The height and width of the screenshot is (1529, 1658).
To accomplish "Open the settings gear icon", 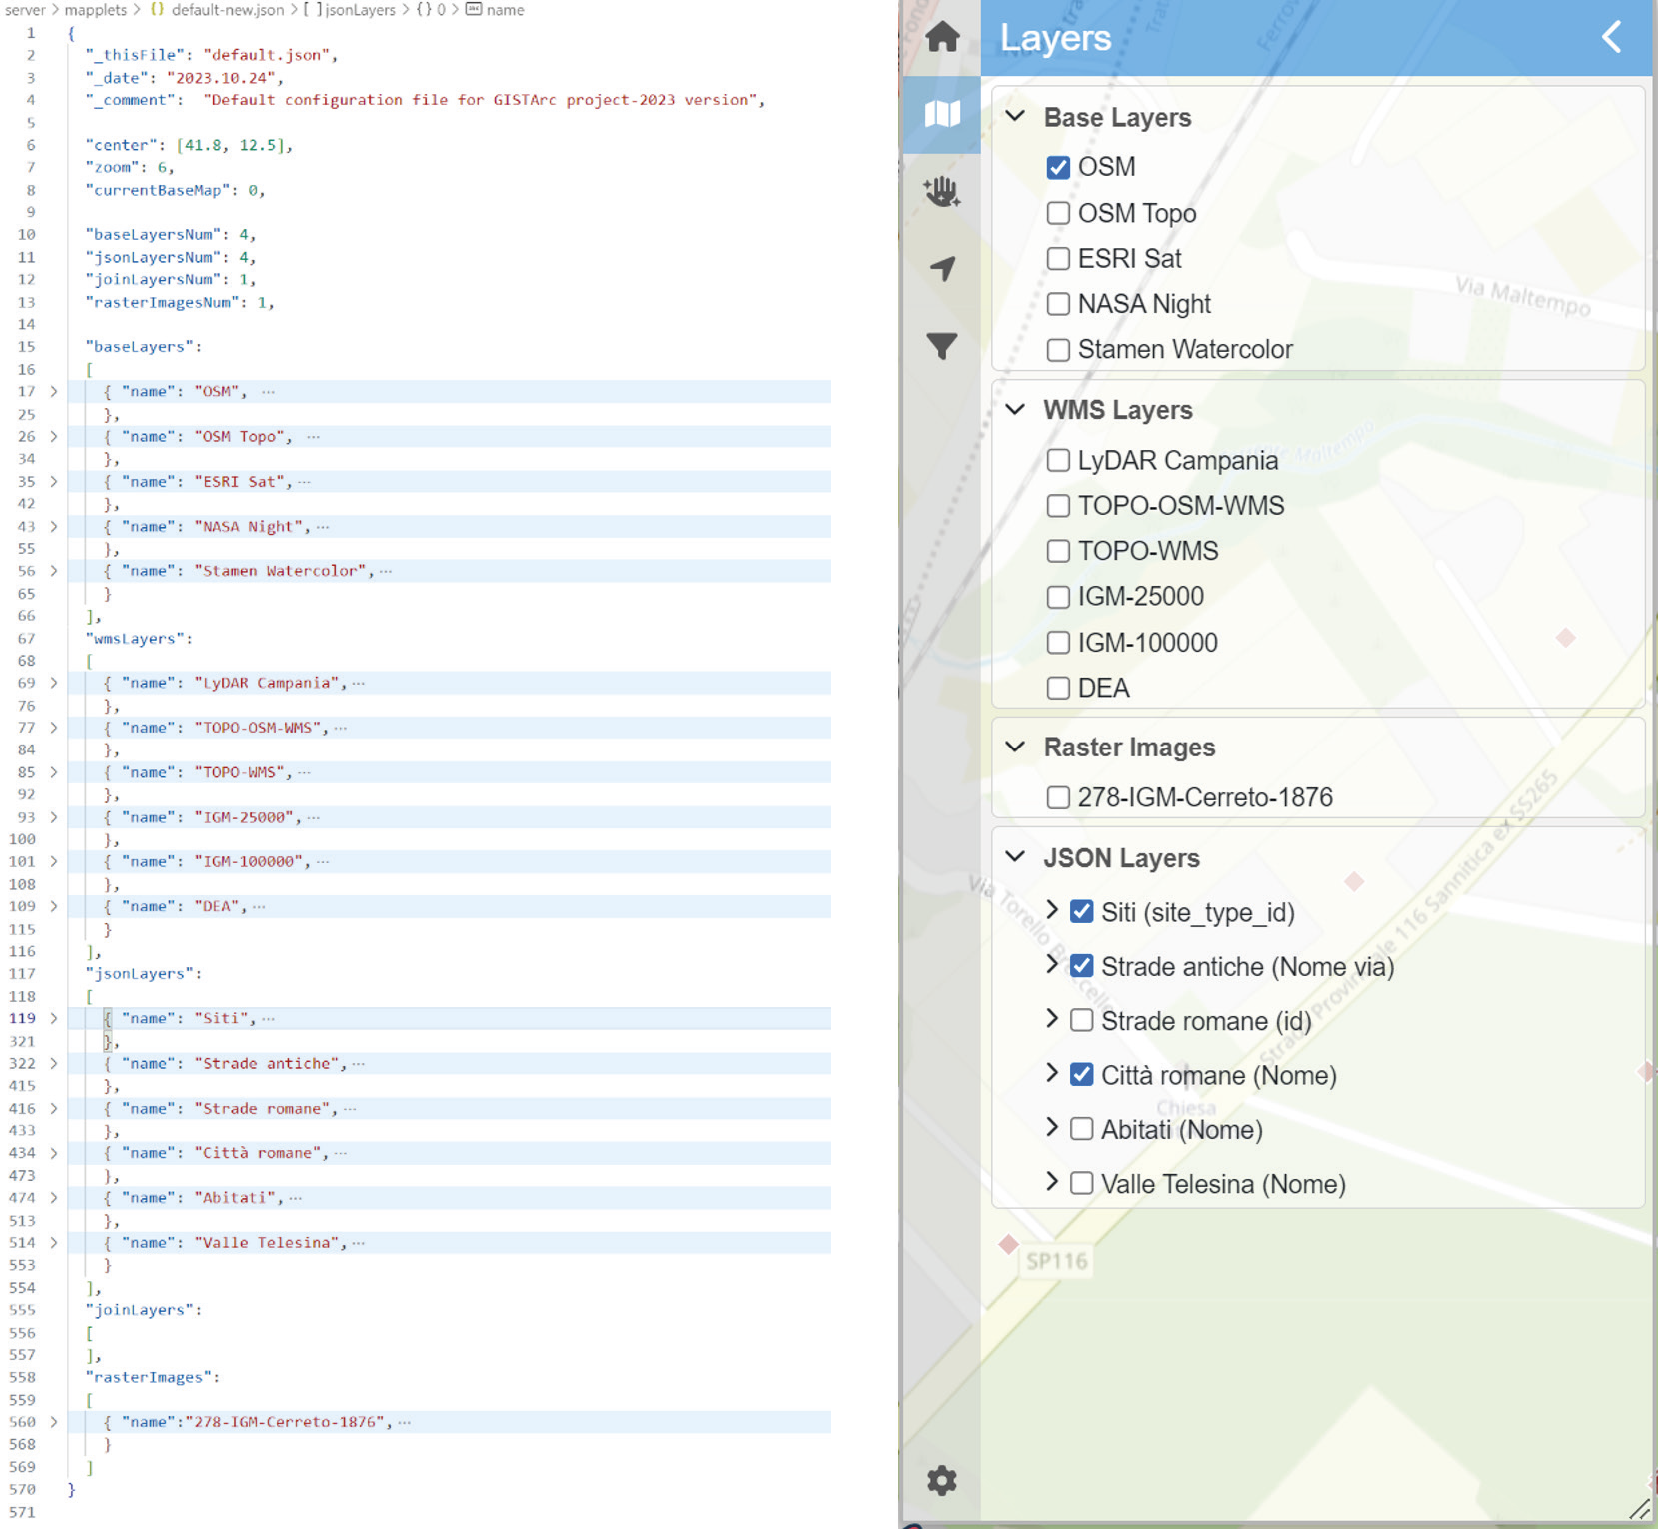I will coord(942,1480).
